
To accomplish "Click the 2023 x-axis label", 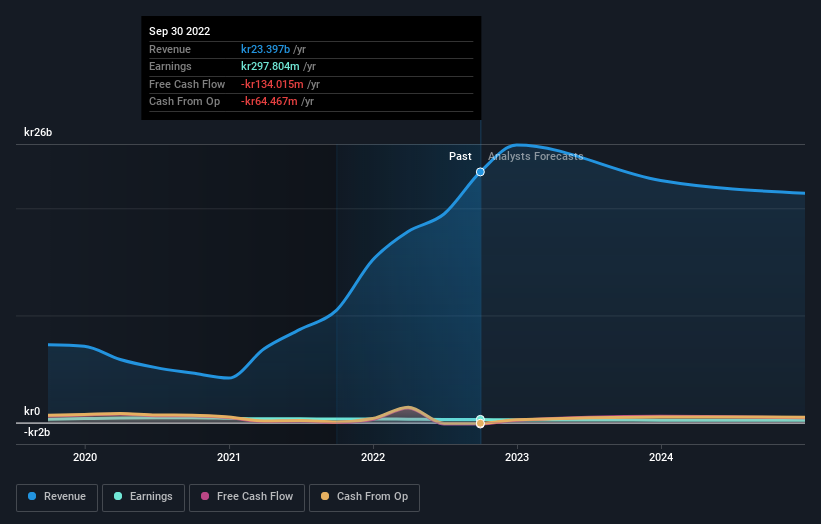I will click(517, 457).
